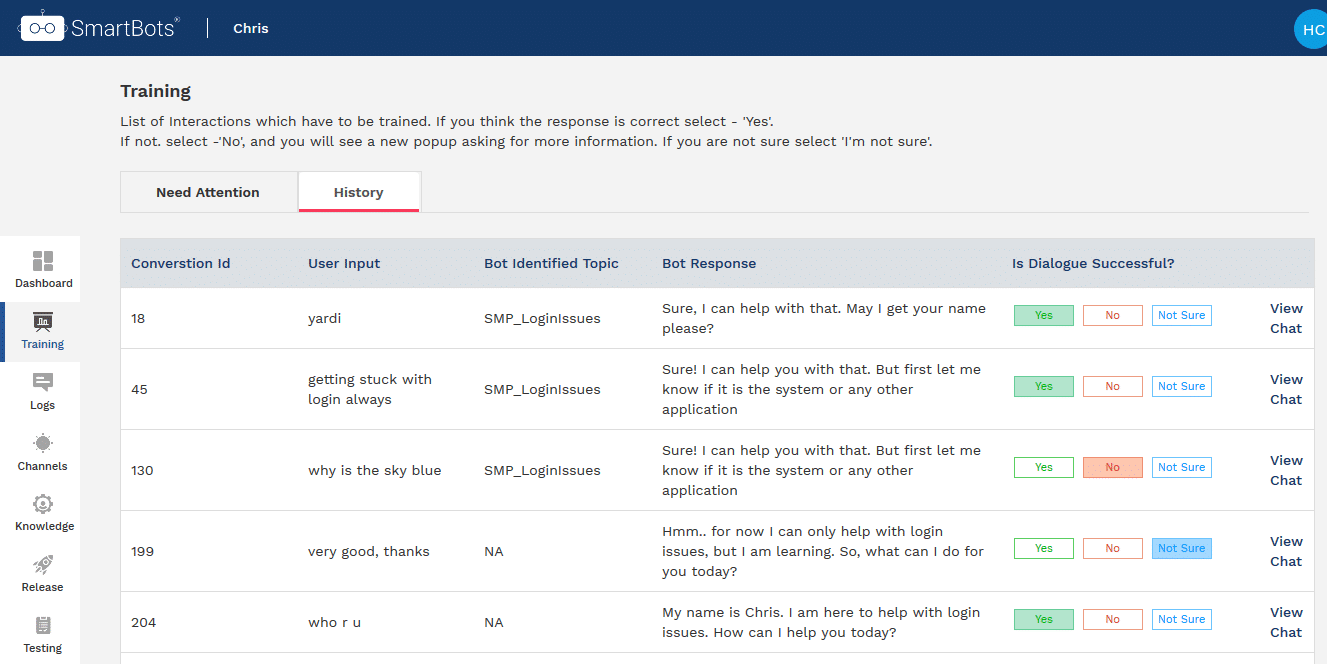
Task: Click View Chat for conversation 204
Action: click(1286, 622)
